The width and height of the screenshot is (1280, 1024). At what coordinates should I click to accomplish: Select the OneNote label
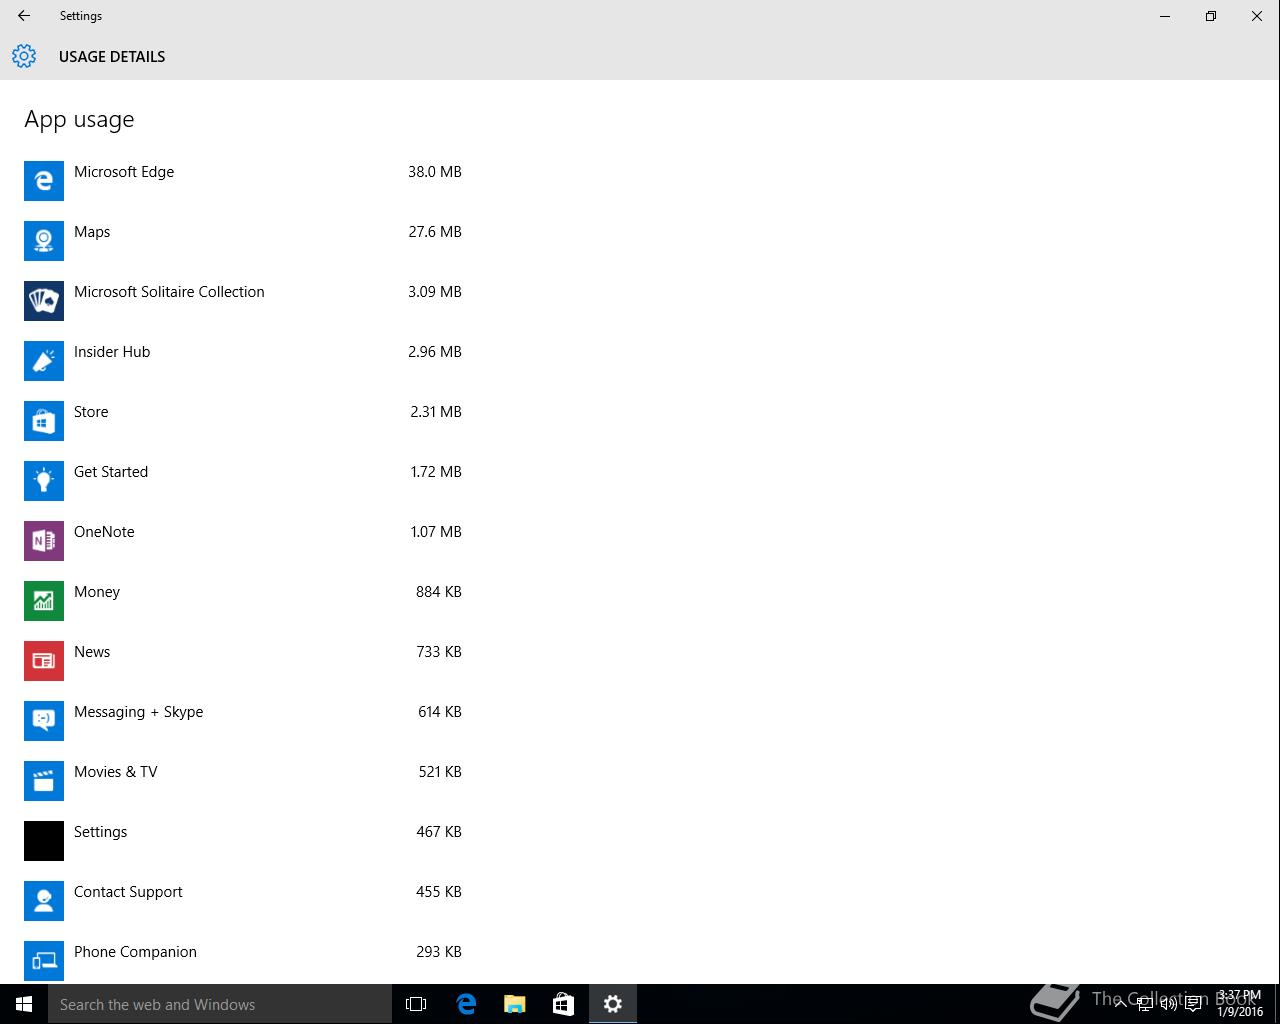pos(104,532)
